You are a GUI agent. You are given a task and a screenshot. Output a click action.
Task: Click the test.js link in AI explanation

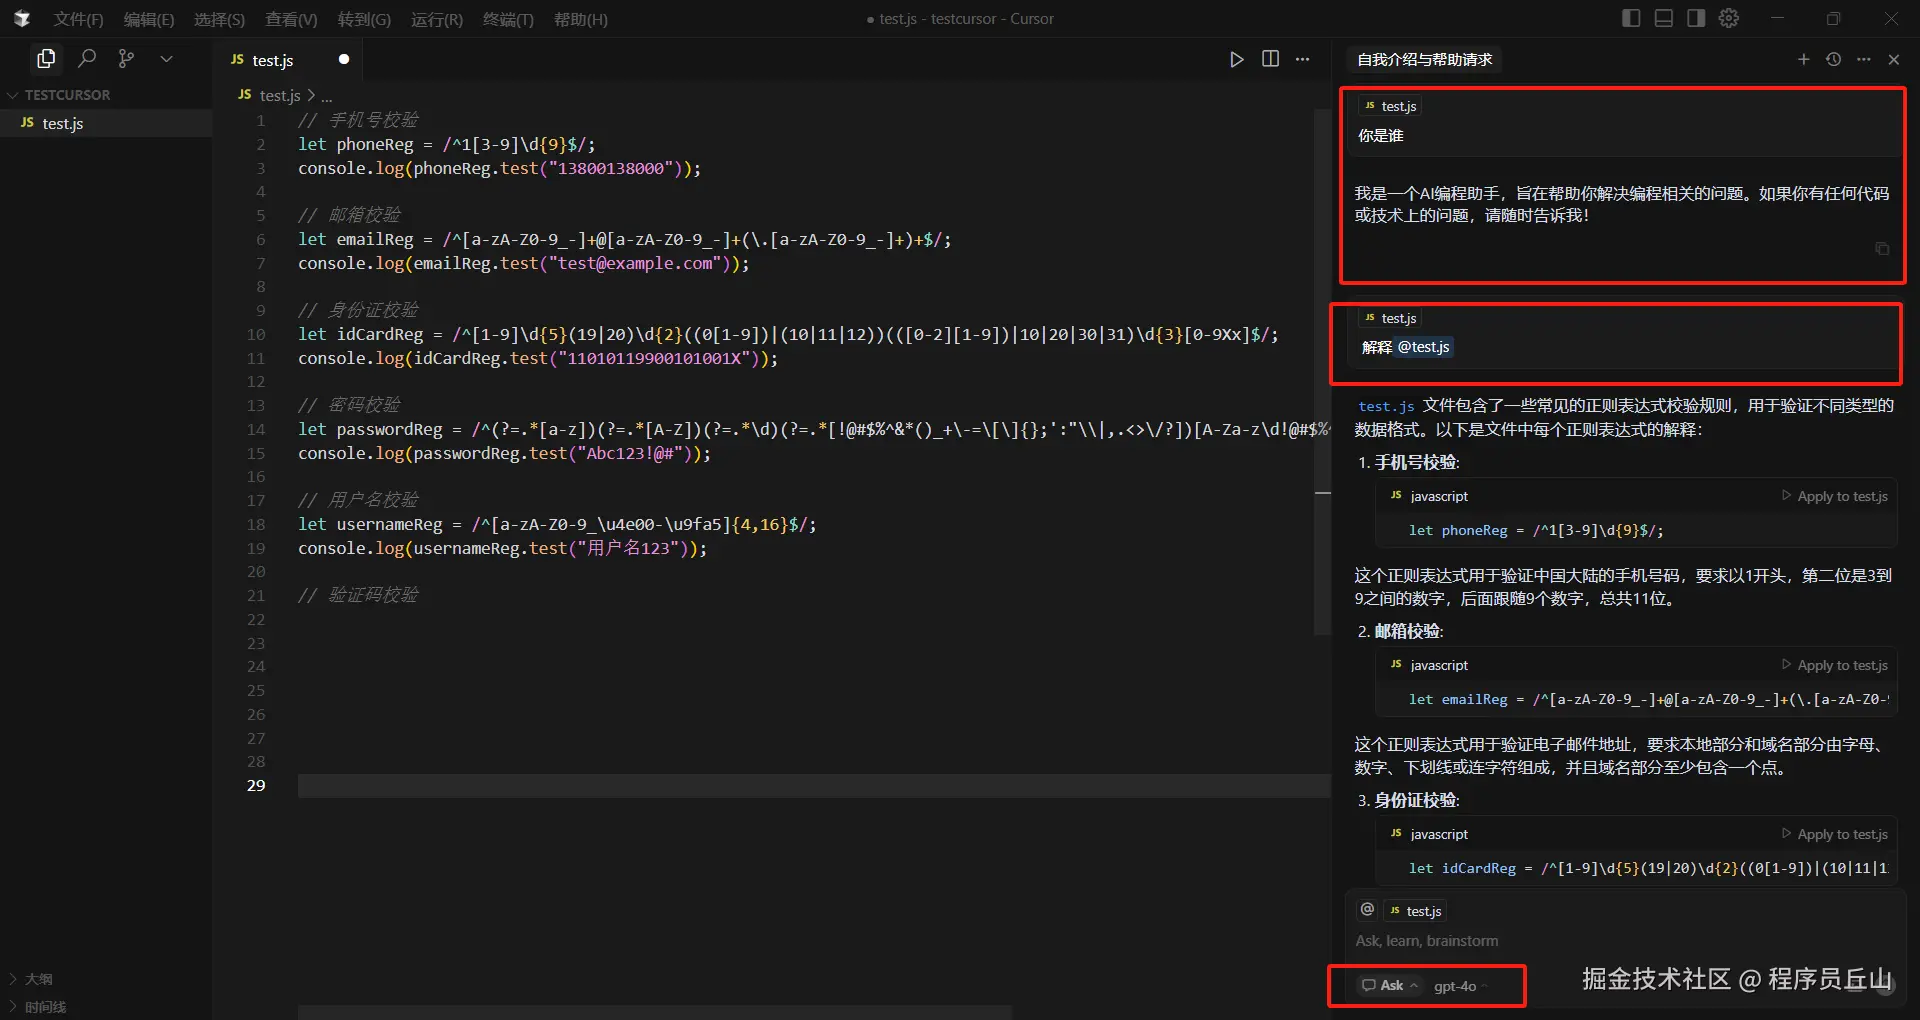click(1386, 406)
